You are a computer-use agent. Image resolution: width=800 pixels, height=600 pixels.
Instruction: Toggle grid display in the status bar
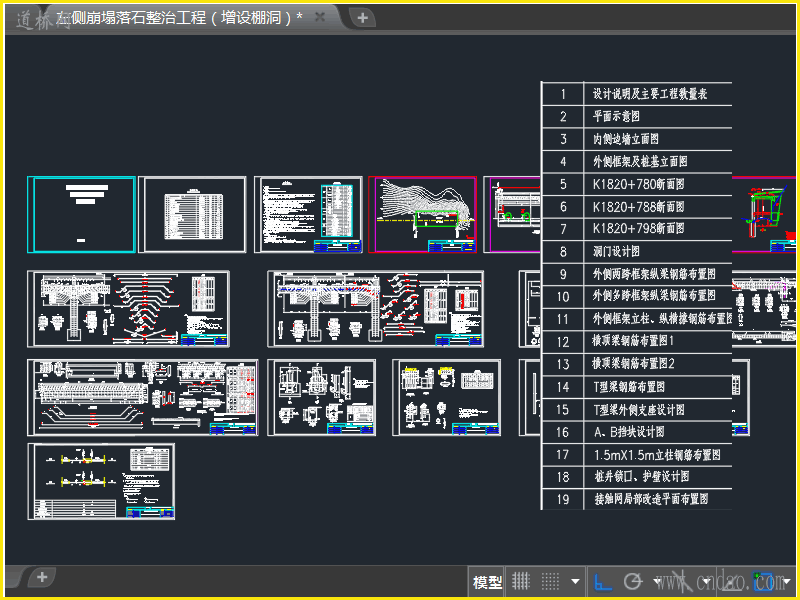521,581
